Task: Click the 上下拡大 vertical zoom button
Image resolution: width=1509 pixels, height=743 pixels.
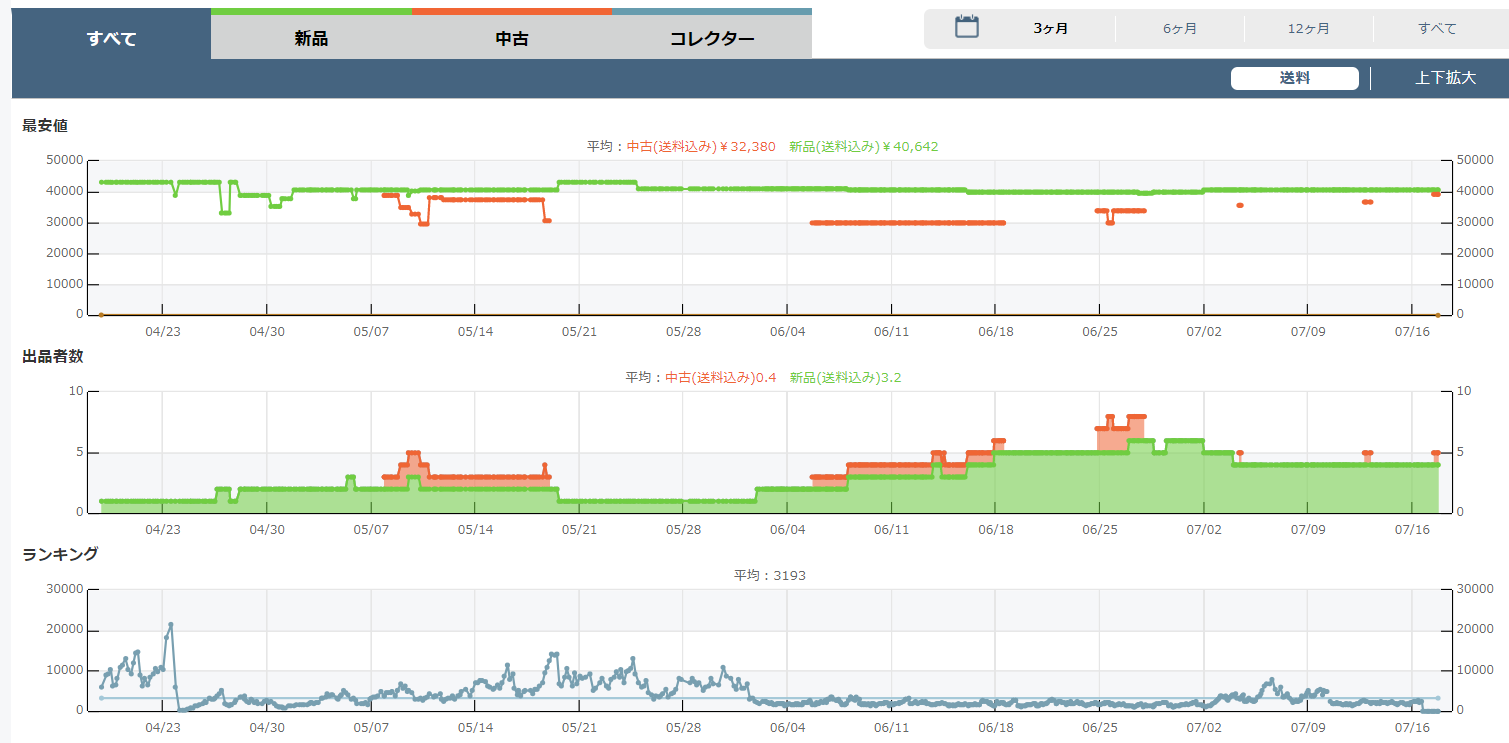Action: [1445, 78]
